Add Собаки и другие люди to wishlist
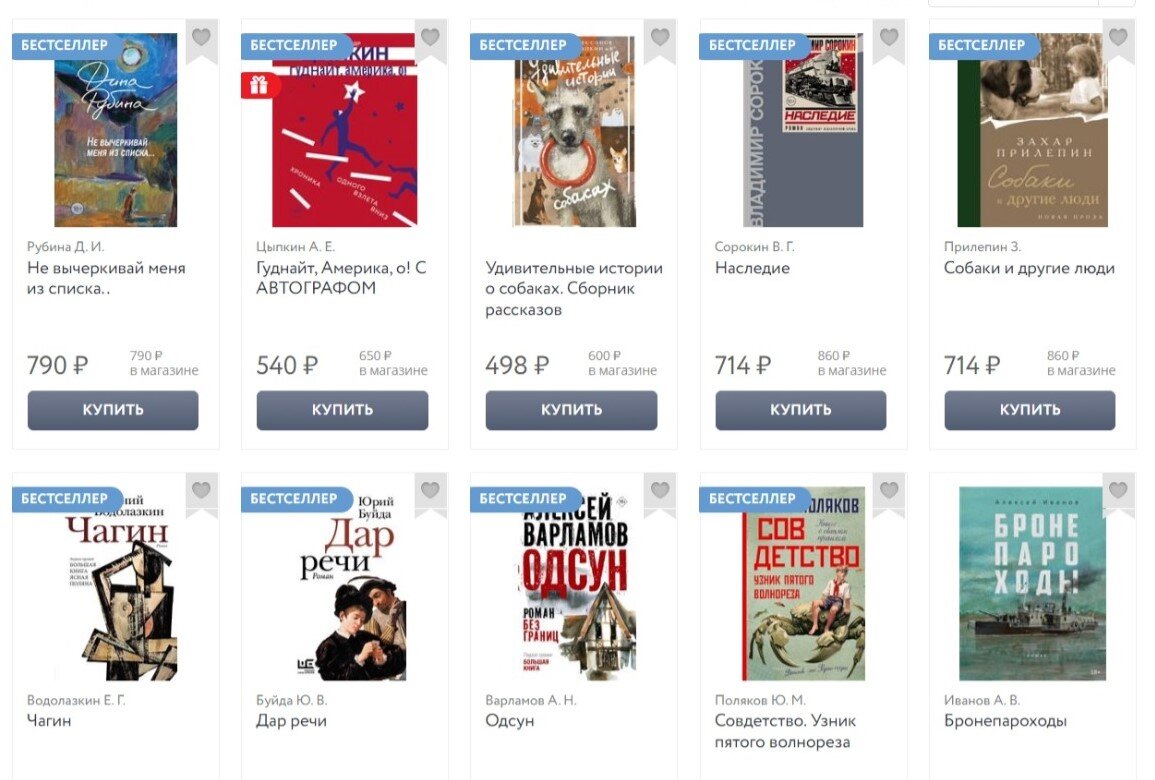 pos(1118,37)
